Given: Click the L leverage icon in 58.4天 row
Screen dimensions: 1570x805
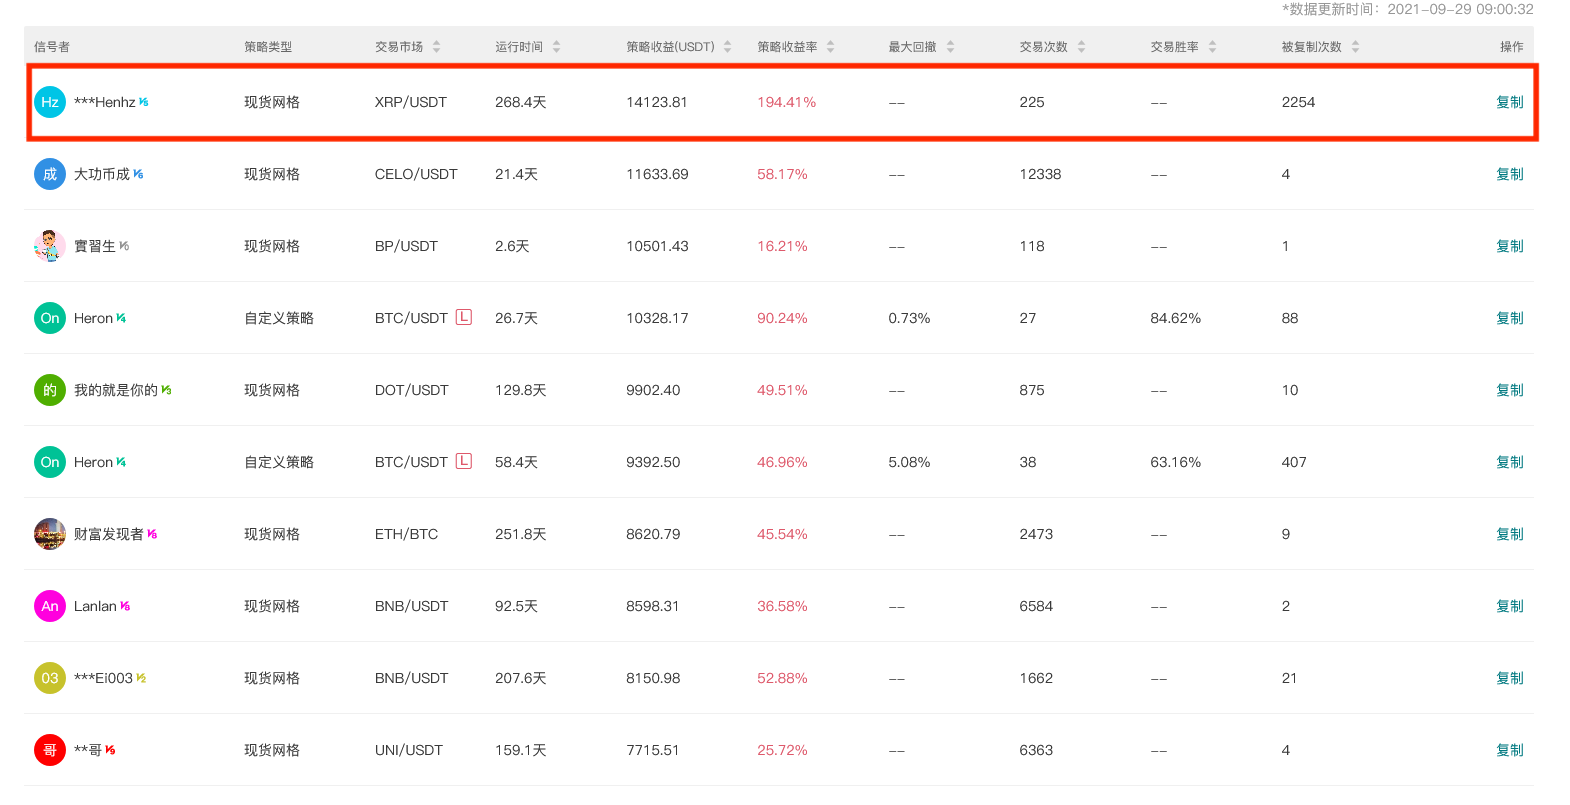Looking at the screenshot, I should pos(464,461).
